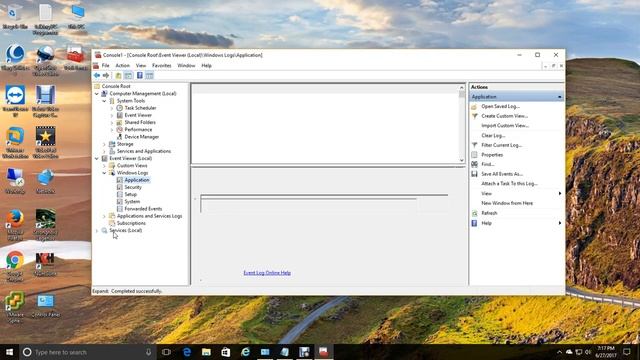Select the Setup log in the tree
This screenshot has height=360, width=640.
(x=131, y=195)
